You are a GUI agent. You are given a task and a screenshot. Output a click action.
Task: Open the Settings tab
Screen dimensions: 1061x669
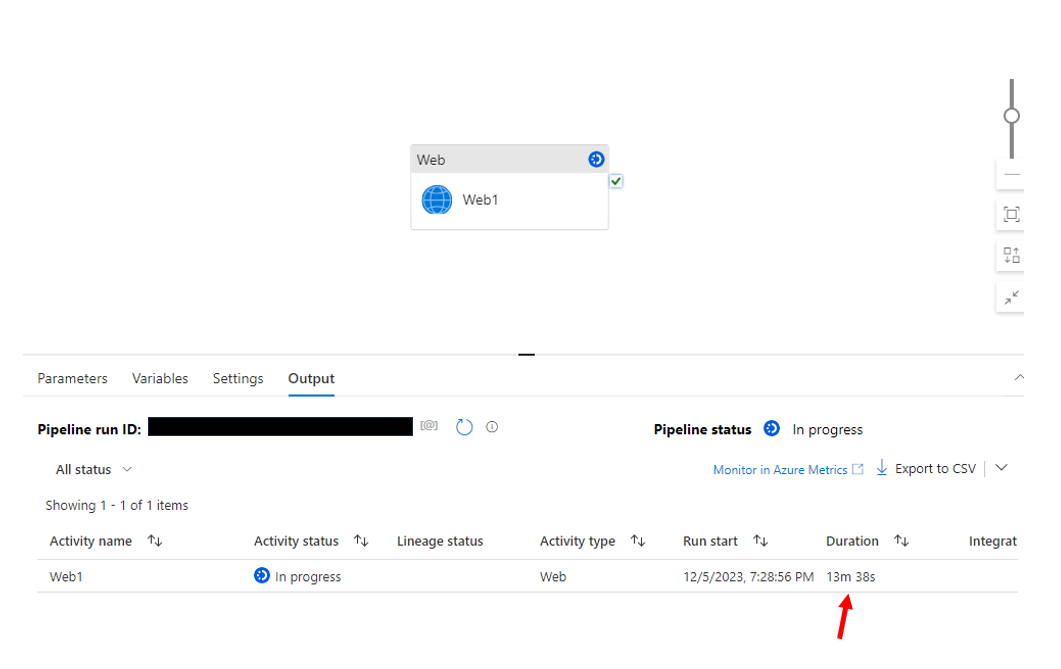237,378
